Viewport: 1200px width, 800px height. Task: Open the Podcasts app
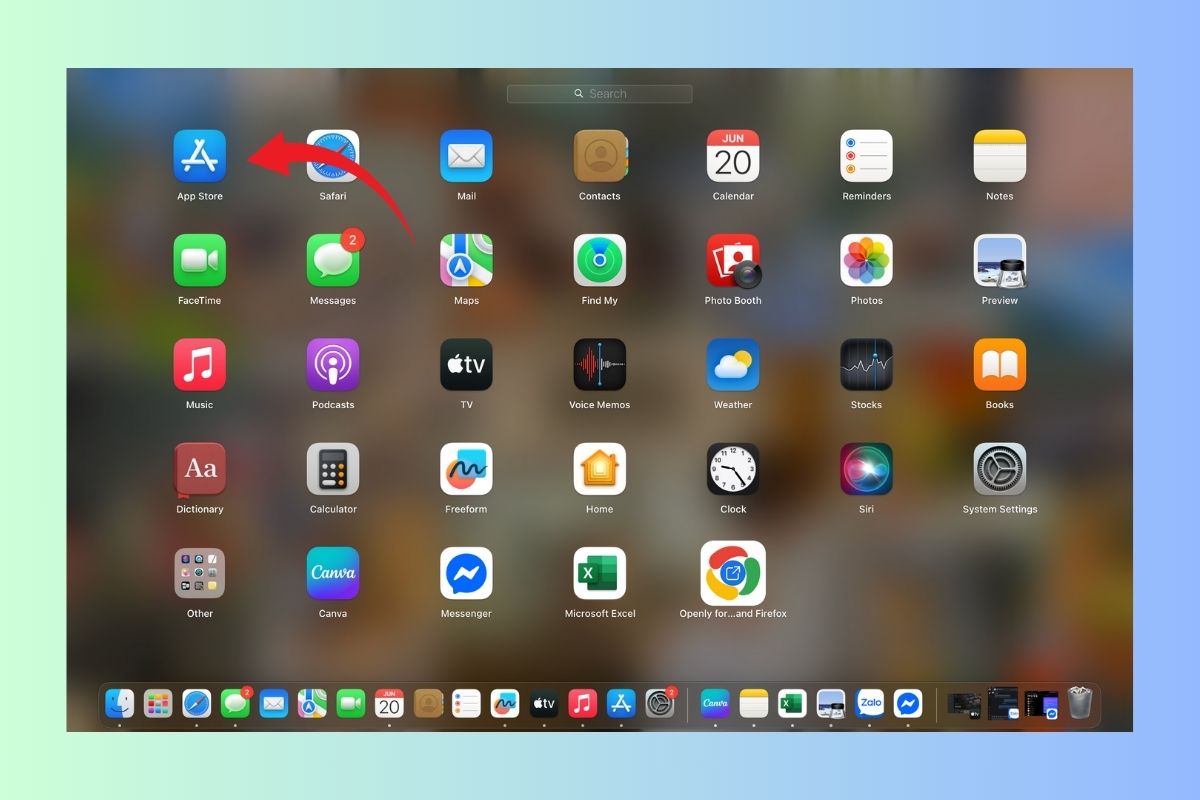(x=333, y=364)
